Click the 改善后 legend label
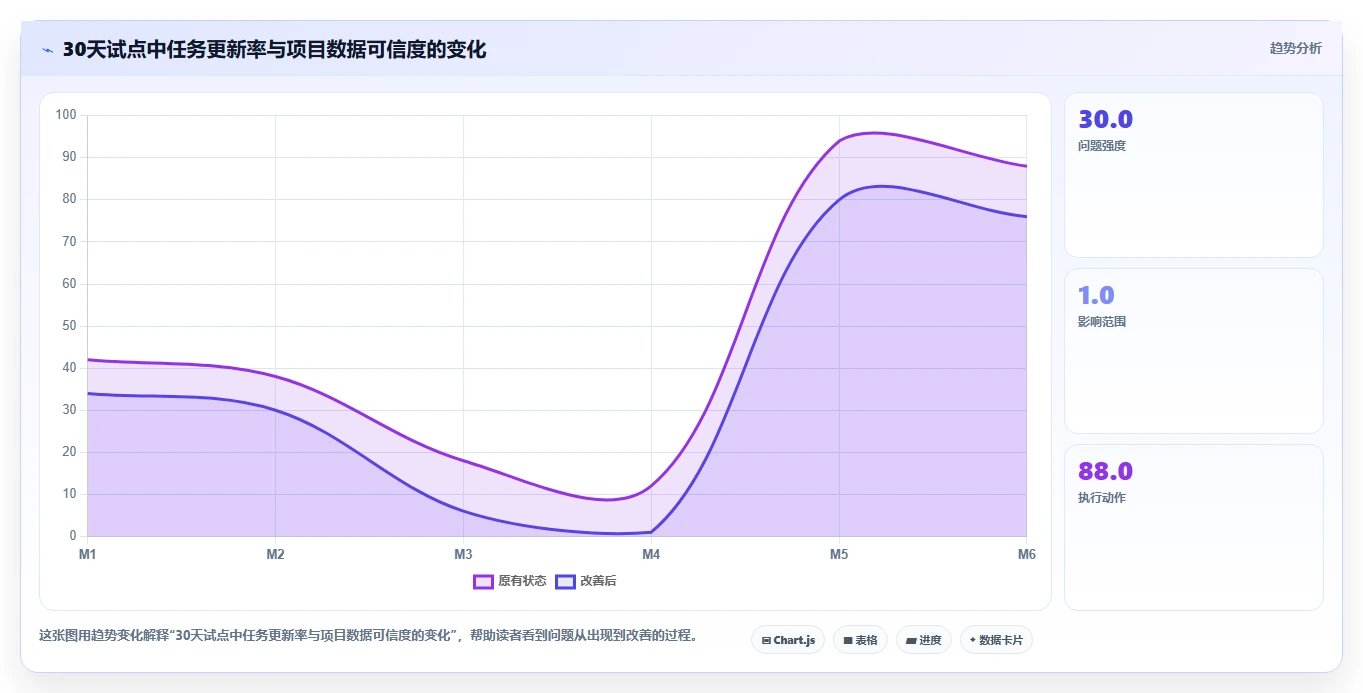 [598, 581]
